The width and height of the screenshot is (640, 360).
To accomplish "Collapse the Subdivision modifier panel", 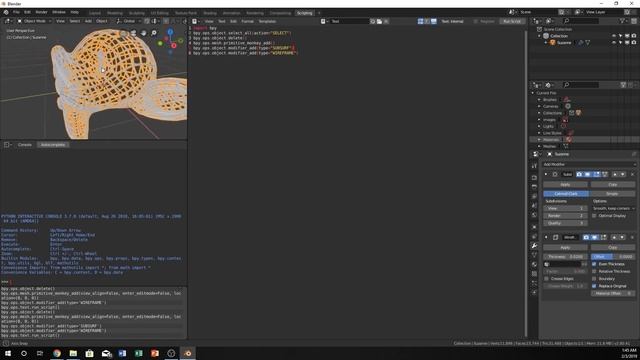I will coord(546,175).
